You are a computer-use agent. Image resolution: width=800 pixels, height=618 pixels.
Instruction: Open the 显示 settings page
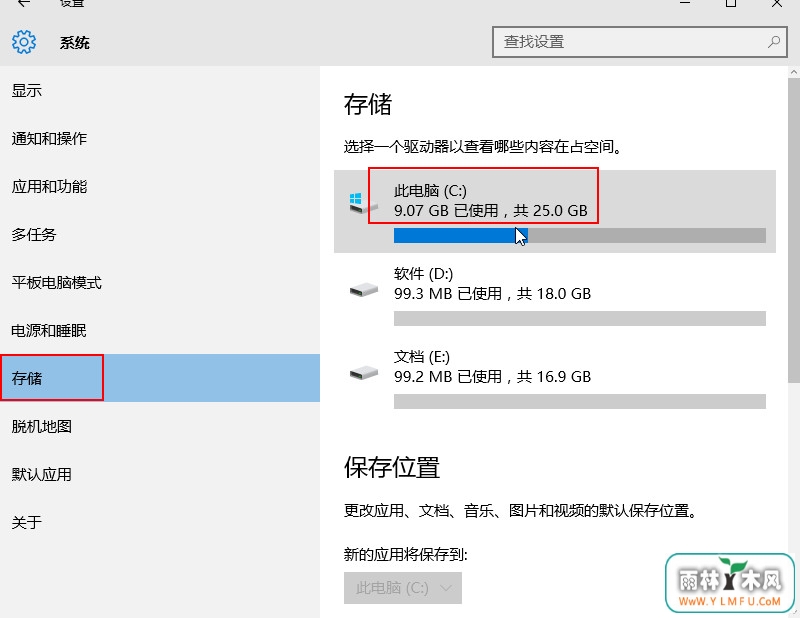click(x=160, y=91)
